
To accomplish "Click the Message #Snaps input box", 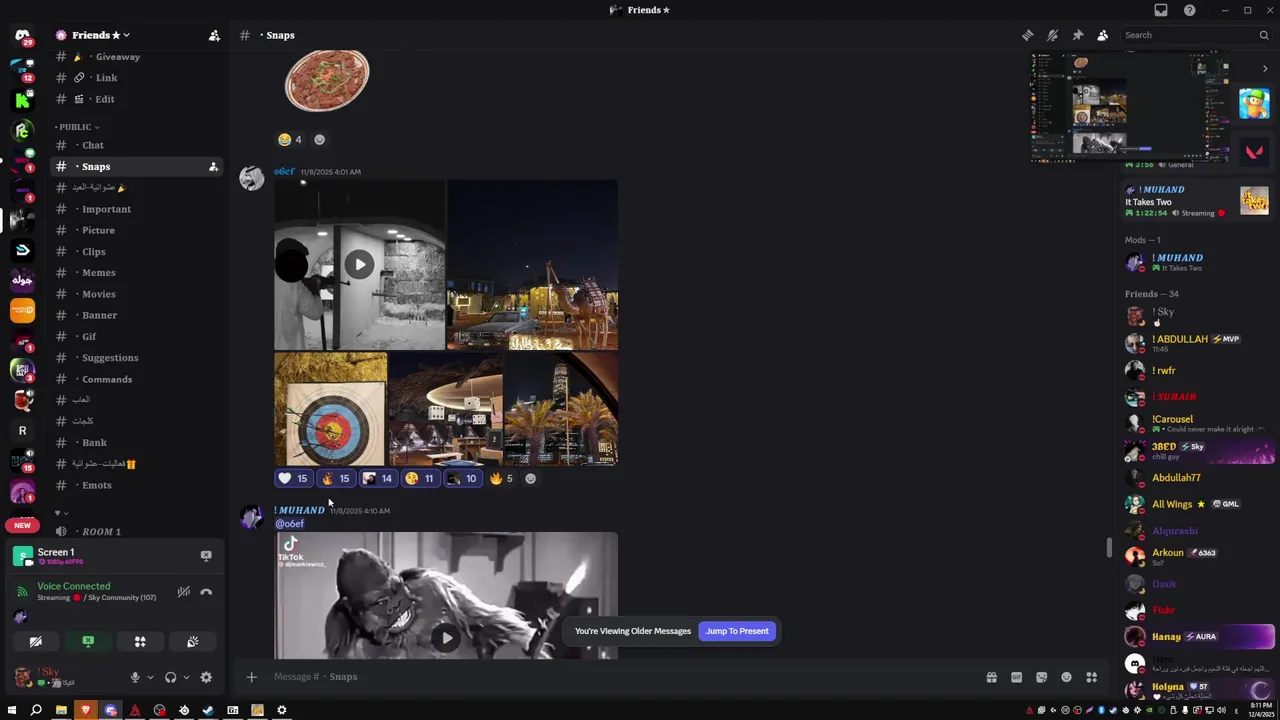I will pos(620,677).
